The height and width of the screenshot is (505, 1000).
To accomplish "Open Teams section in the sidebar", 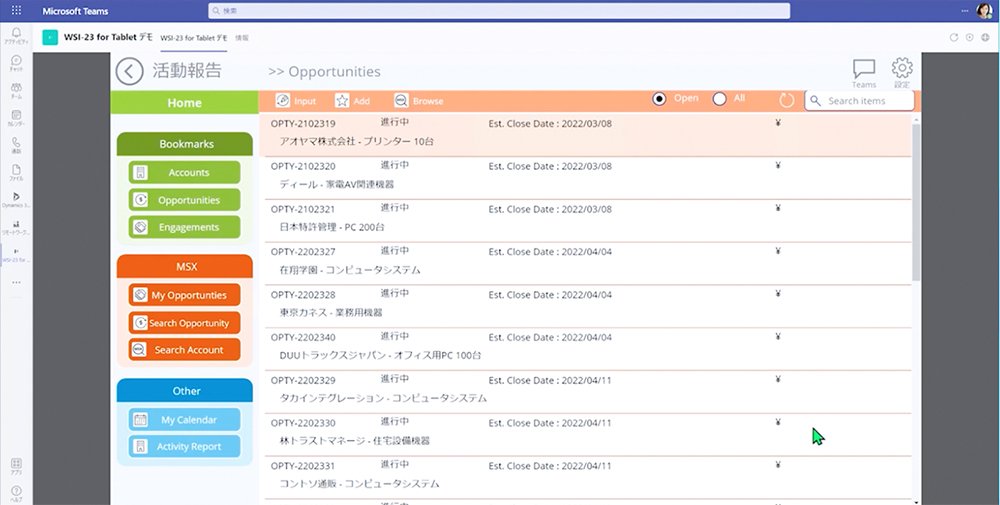I will pyautogui.click(x=17, y=90).
